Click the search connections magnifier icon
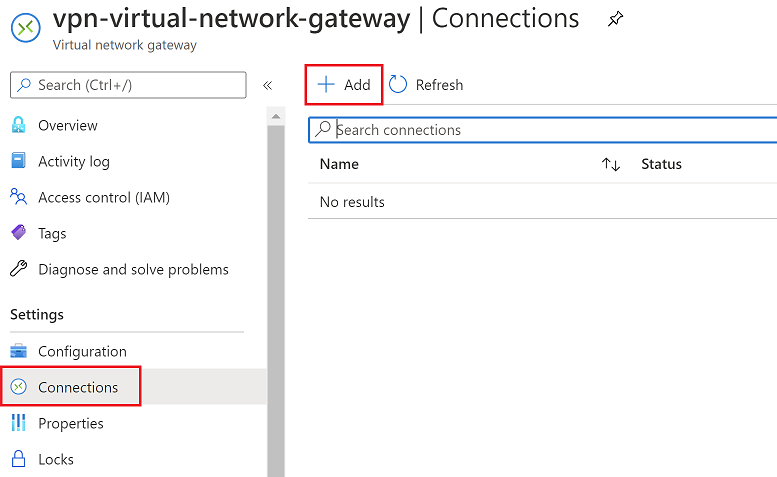 [323, 129]
